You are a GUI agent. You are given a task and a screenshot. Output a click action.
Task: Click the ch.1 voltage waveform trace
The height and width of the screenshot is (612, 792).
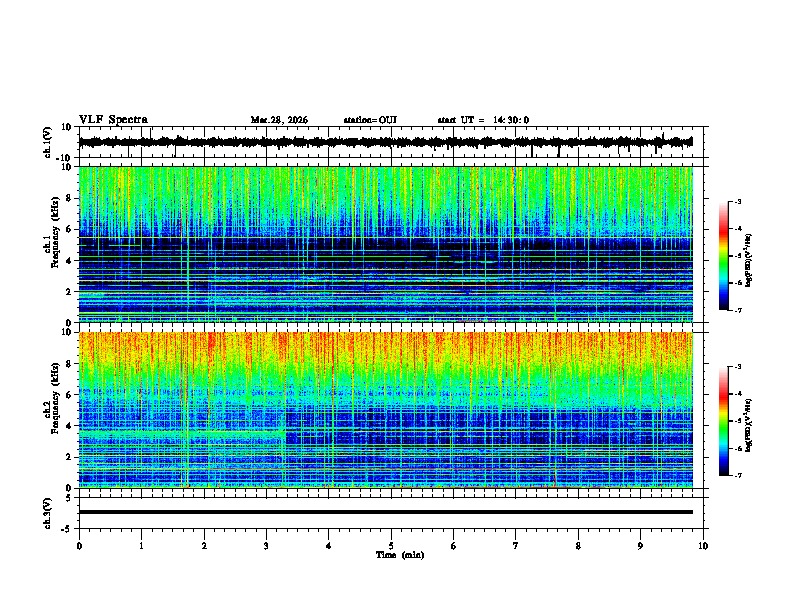click(385, 142)
